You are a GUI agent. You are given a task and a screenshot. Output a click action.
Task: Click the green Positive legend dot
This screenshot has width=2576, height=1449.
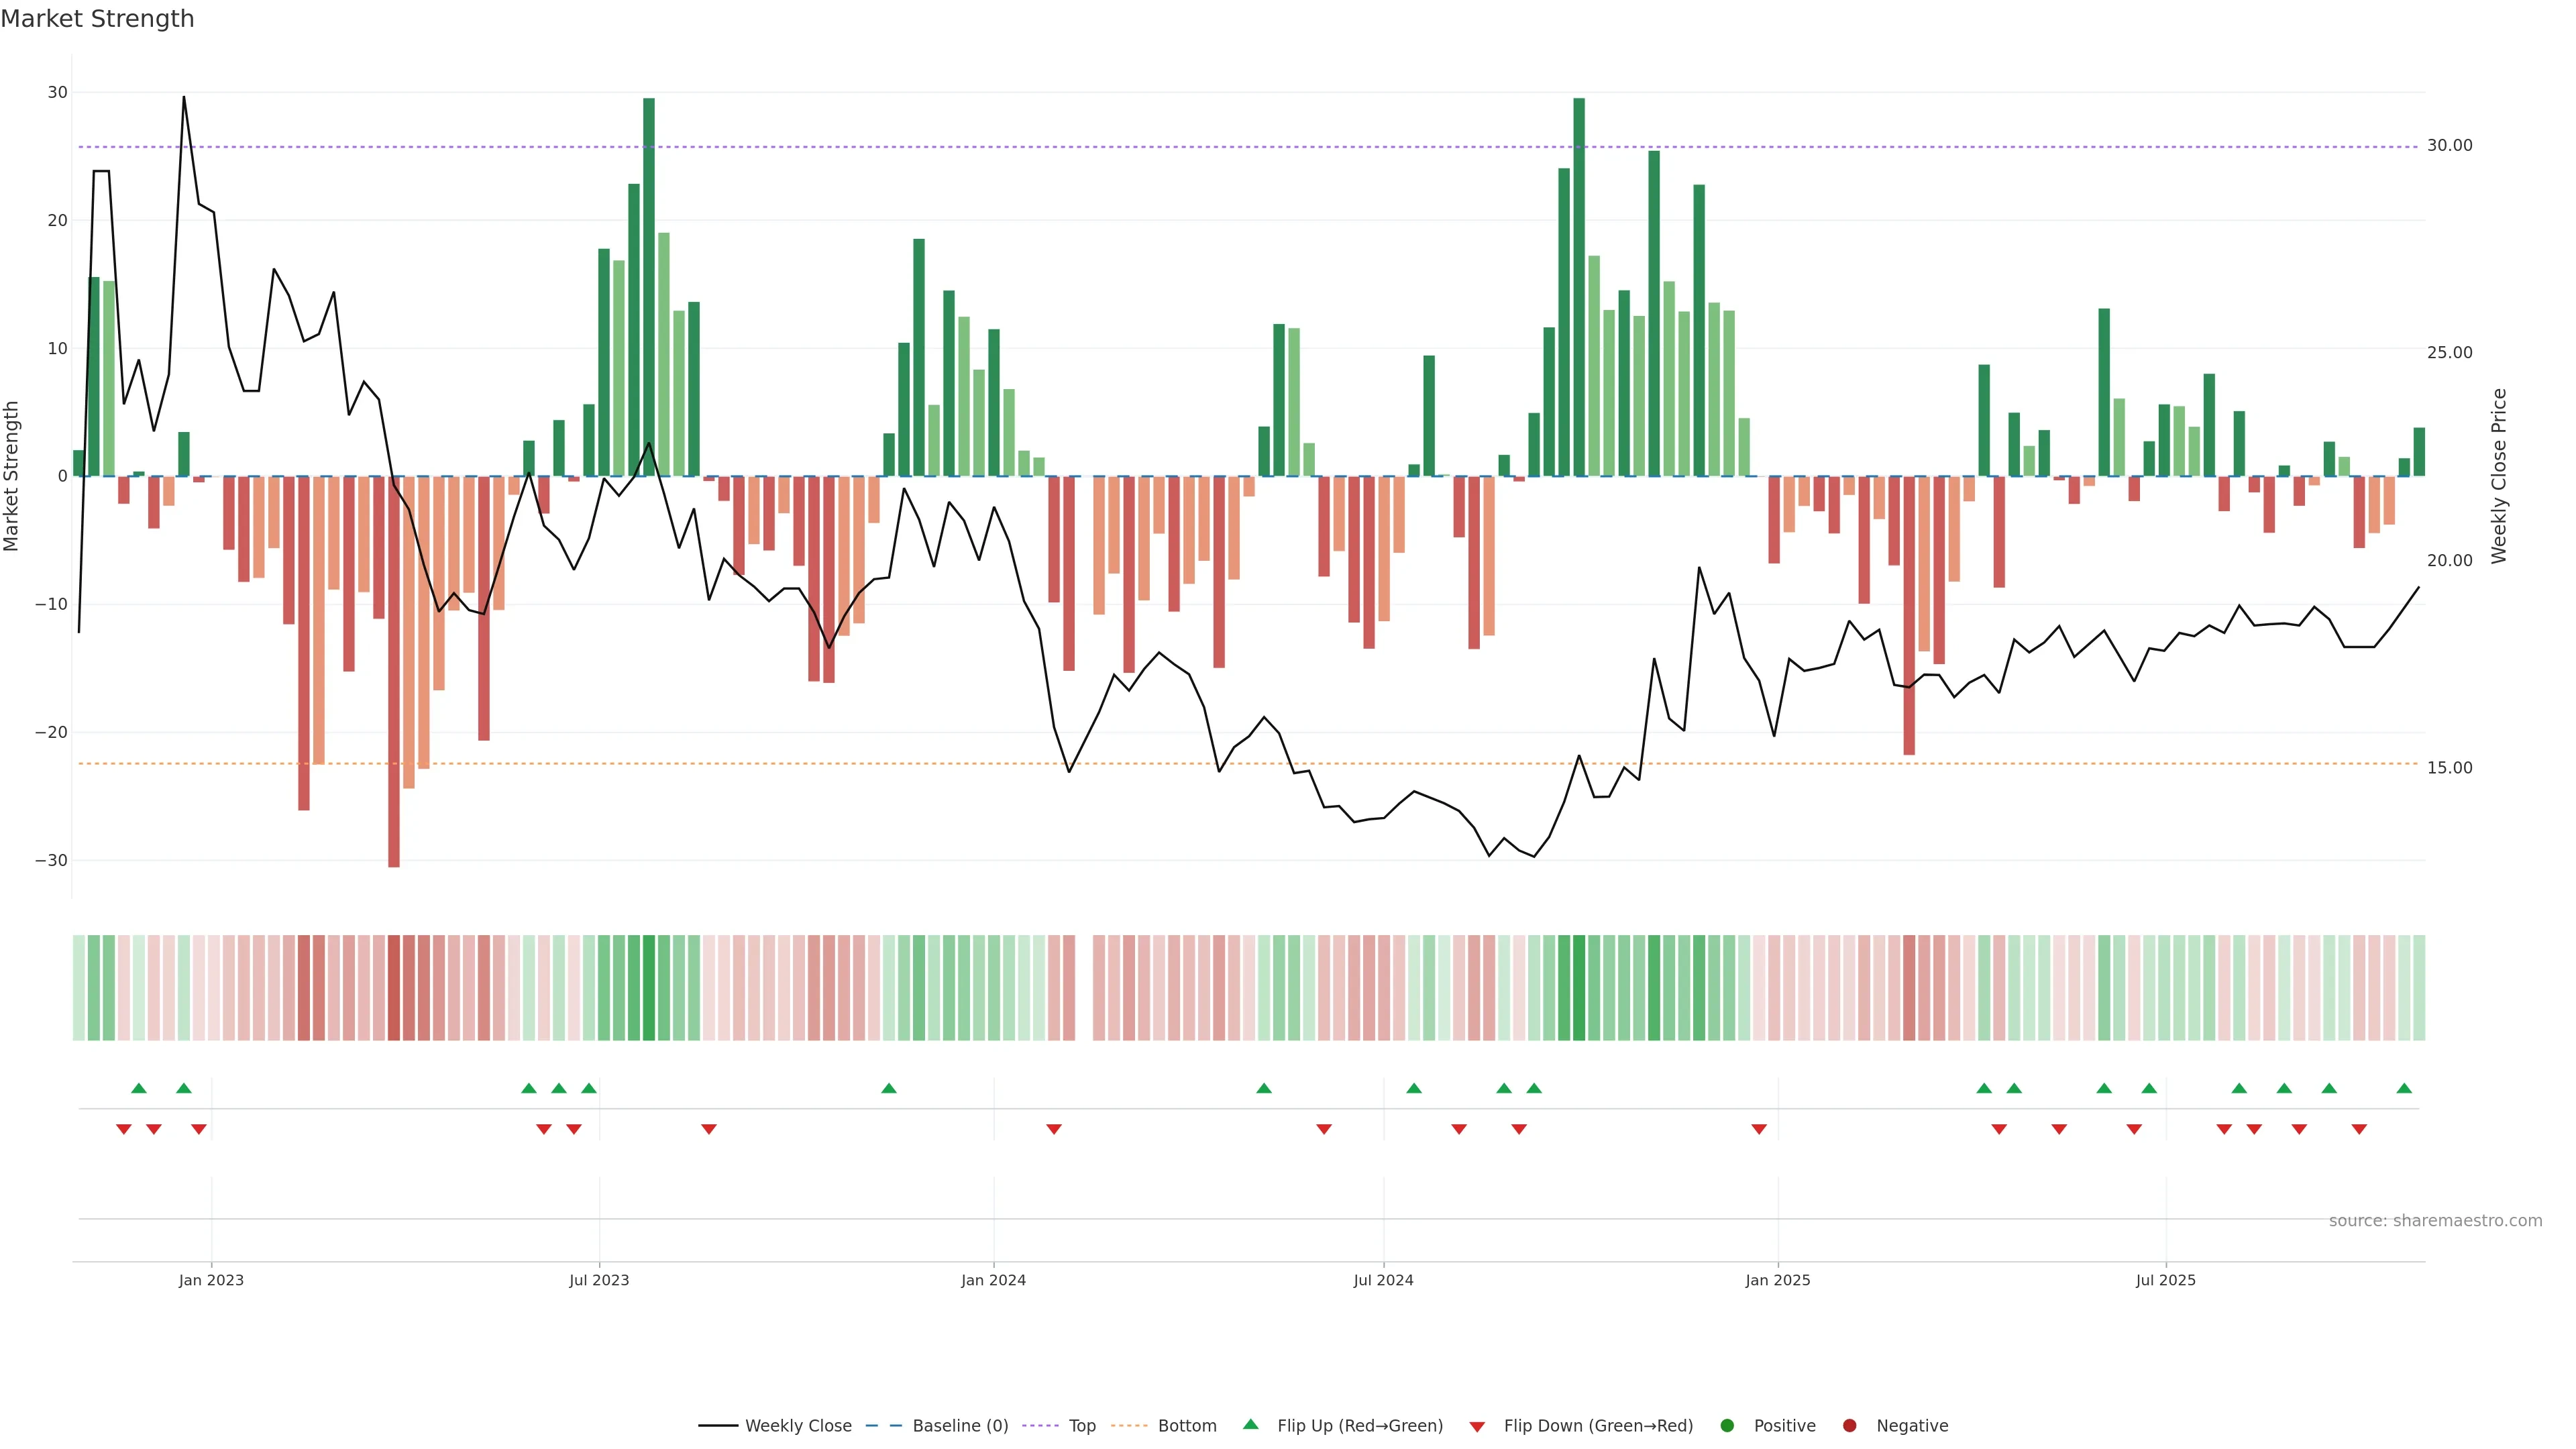coord(1727,1426)
